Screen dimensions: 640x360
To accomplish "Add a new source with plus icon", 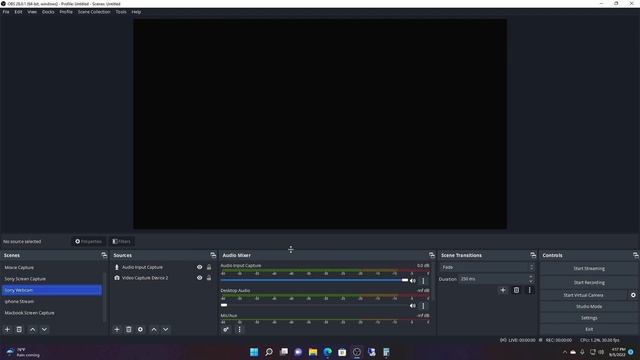I will (x=117, y=329).
